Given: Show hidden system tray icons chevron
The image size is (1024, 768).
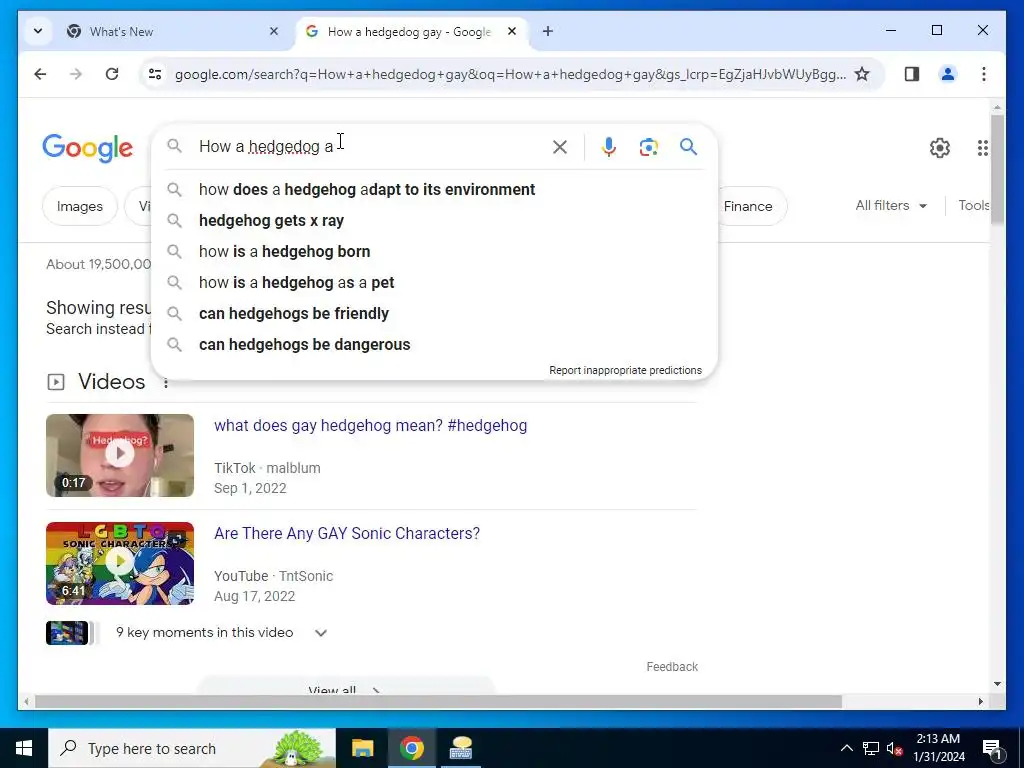Looking at the screenshot, I should (x=846, y=748).
